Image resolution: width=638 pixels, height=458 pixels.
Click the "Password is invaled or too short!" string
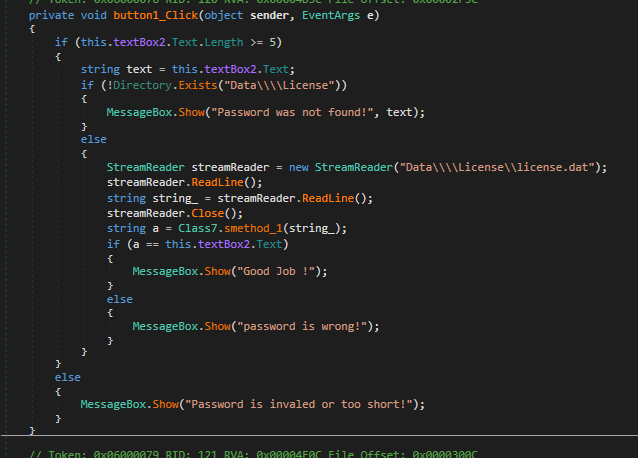(x=307, y=404)
